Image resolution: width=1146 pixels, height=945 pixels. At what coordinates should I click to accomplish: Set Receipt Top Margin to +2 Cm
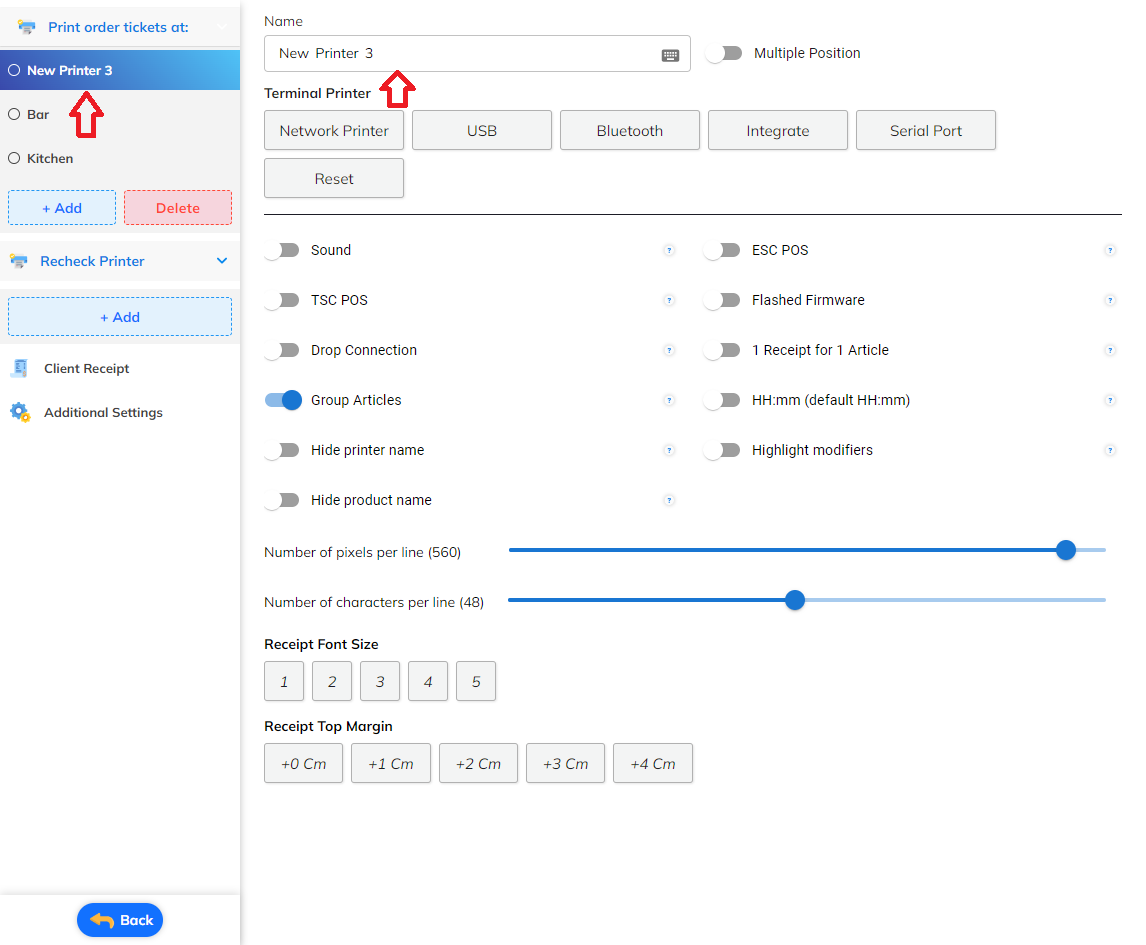479,764
